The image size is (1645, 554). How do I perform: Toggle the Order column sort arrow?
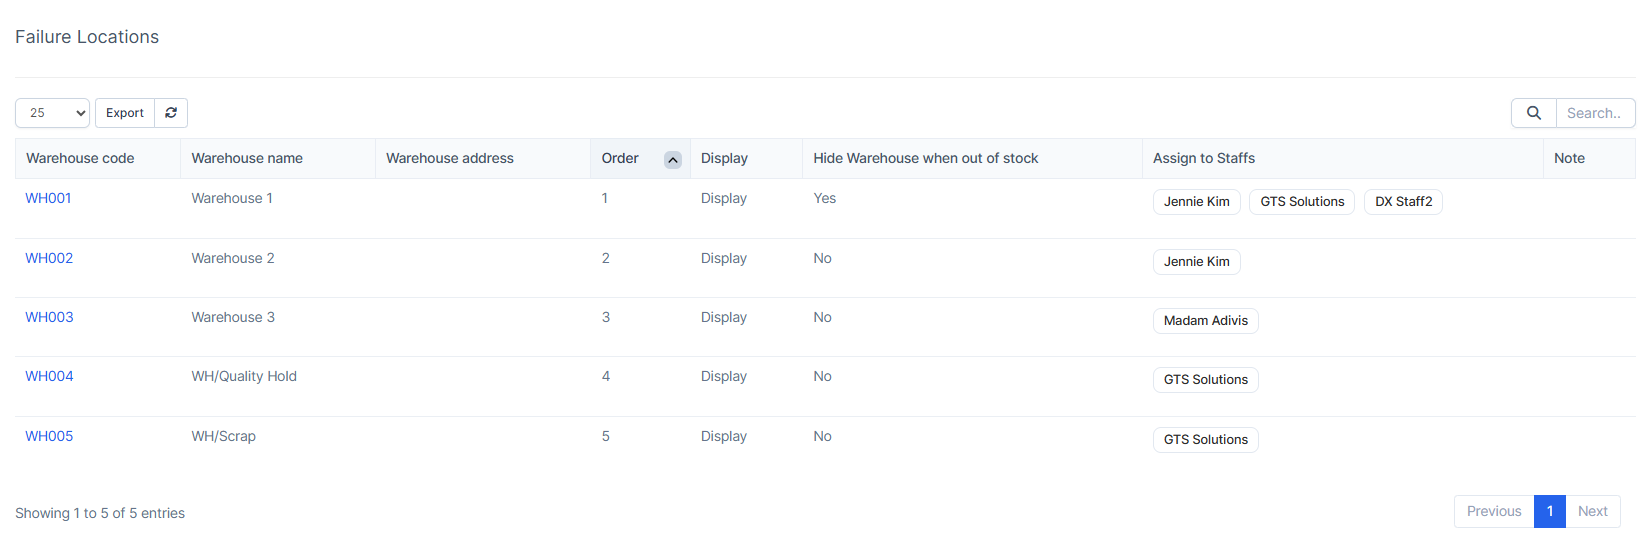(673, 160)
